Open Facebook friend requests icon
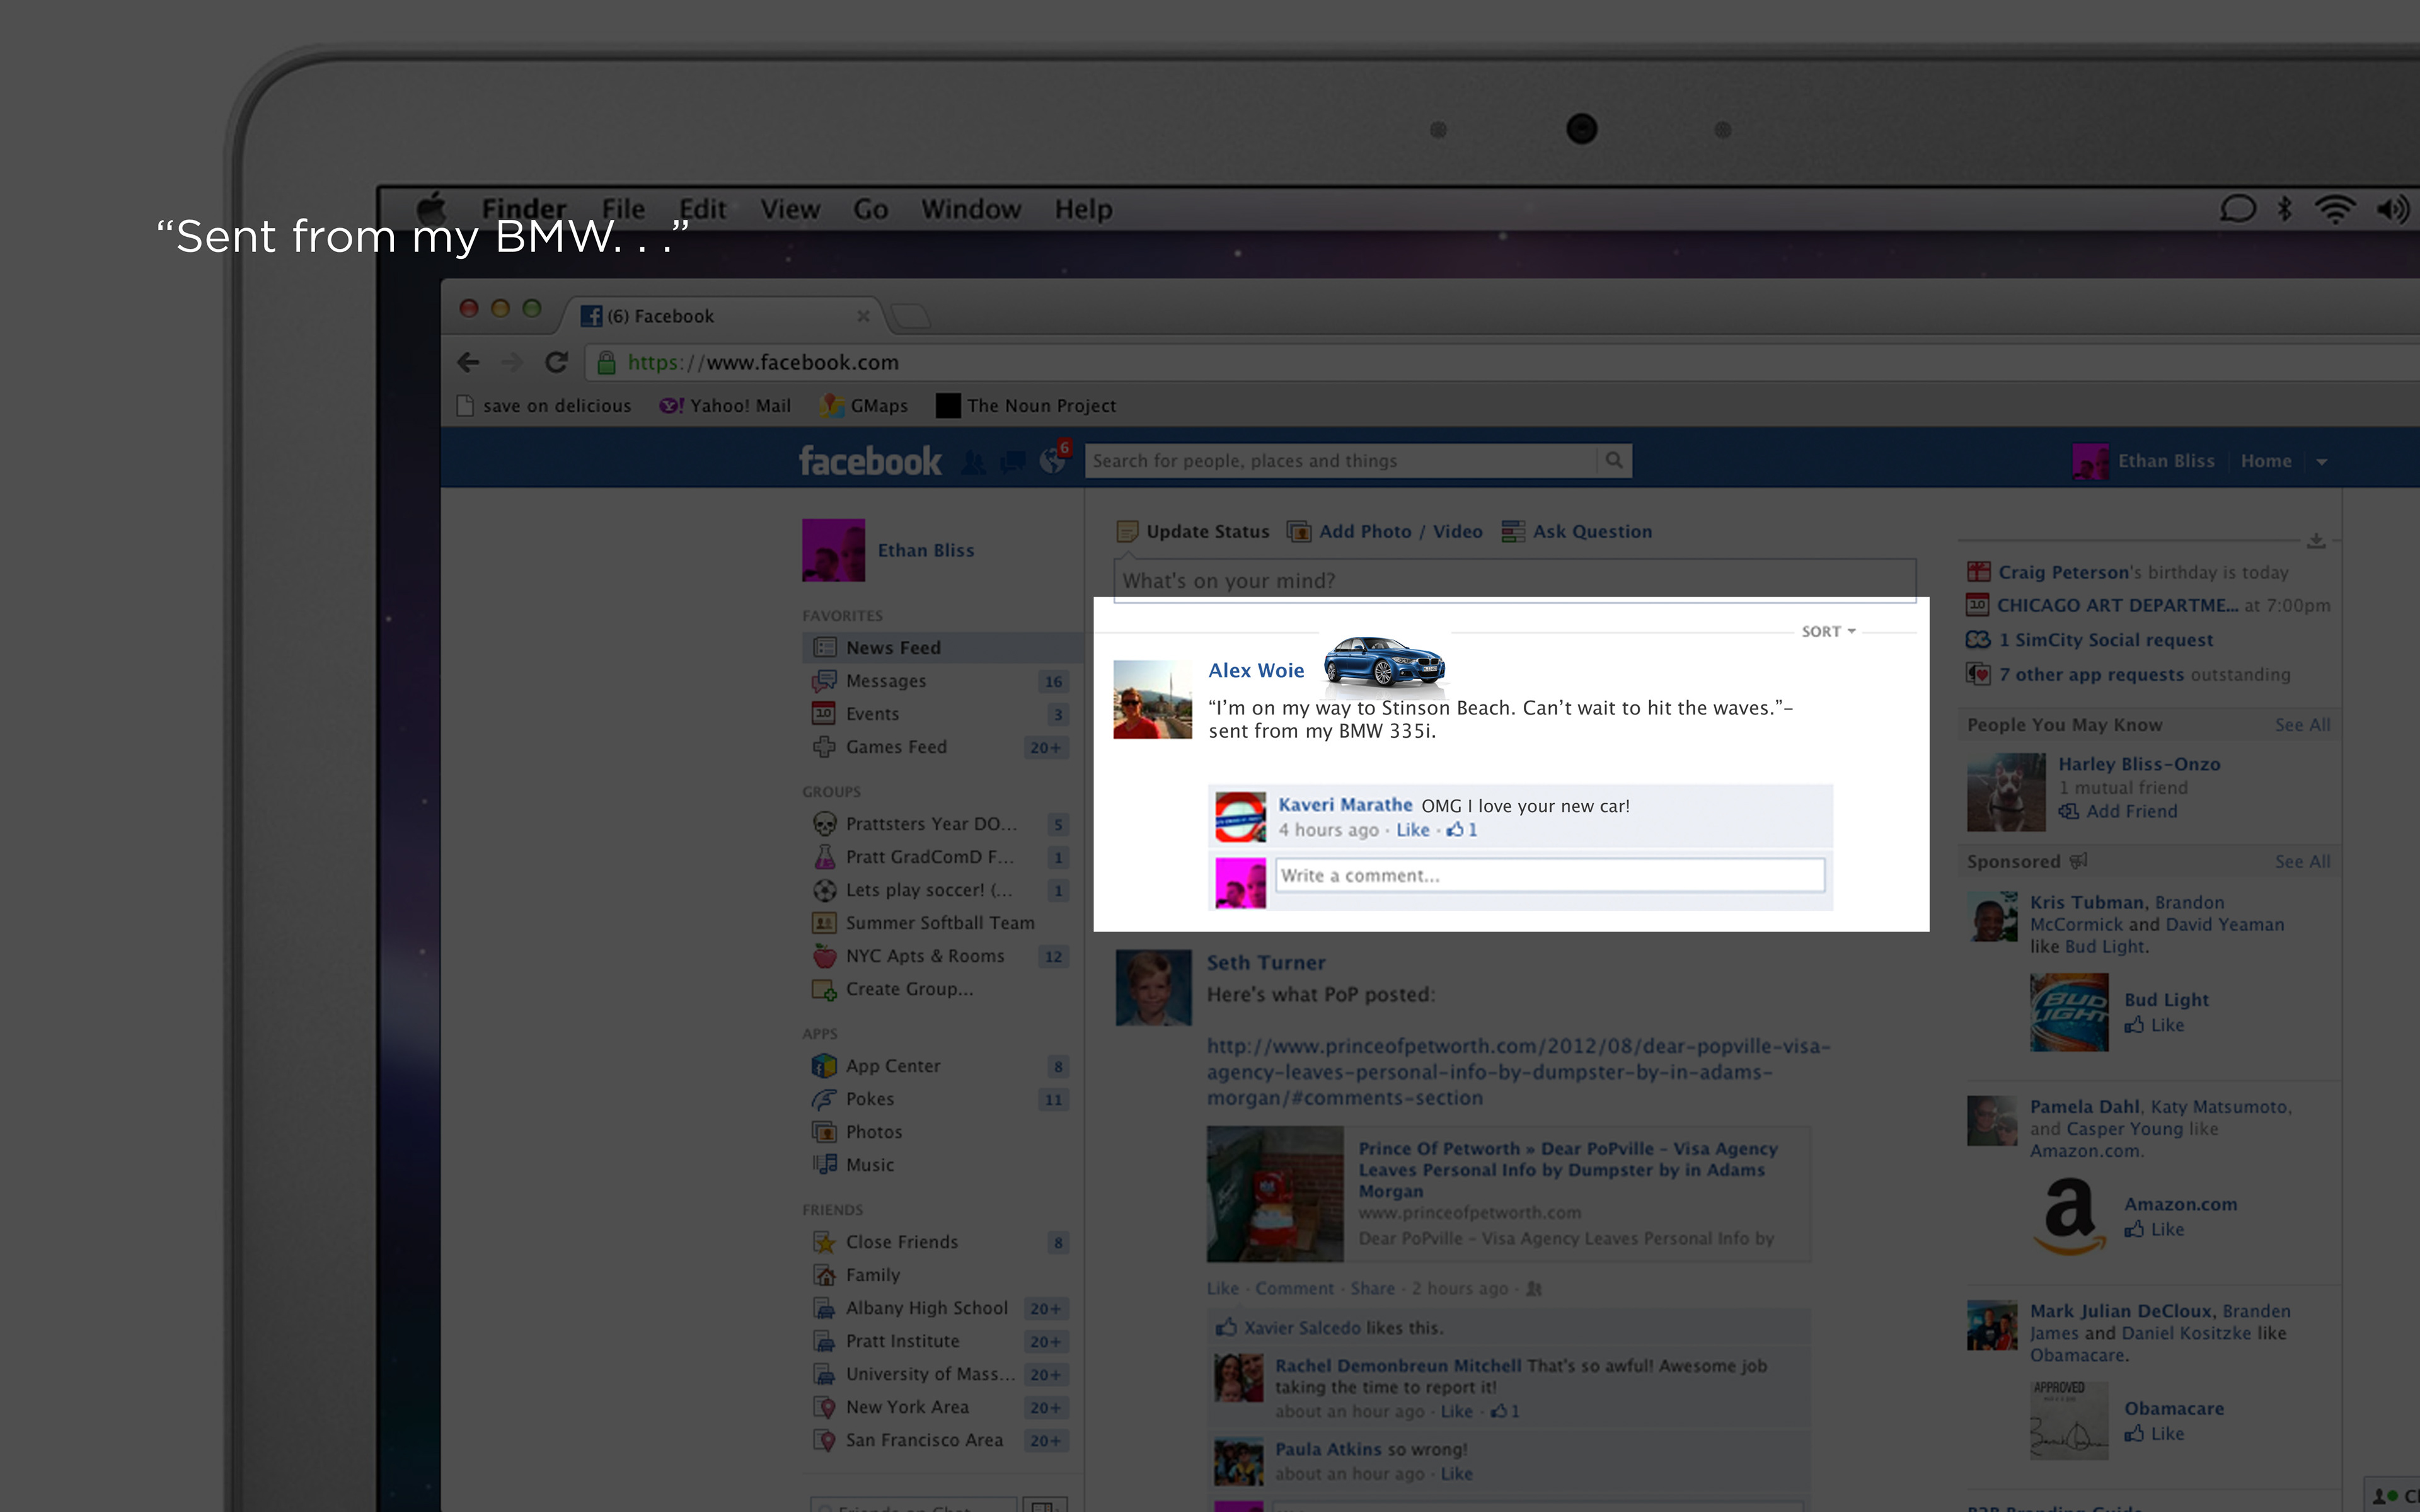 point(973,462)
